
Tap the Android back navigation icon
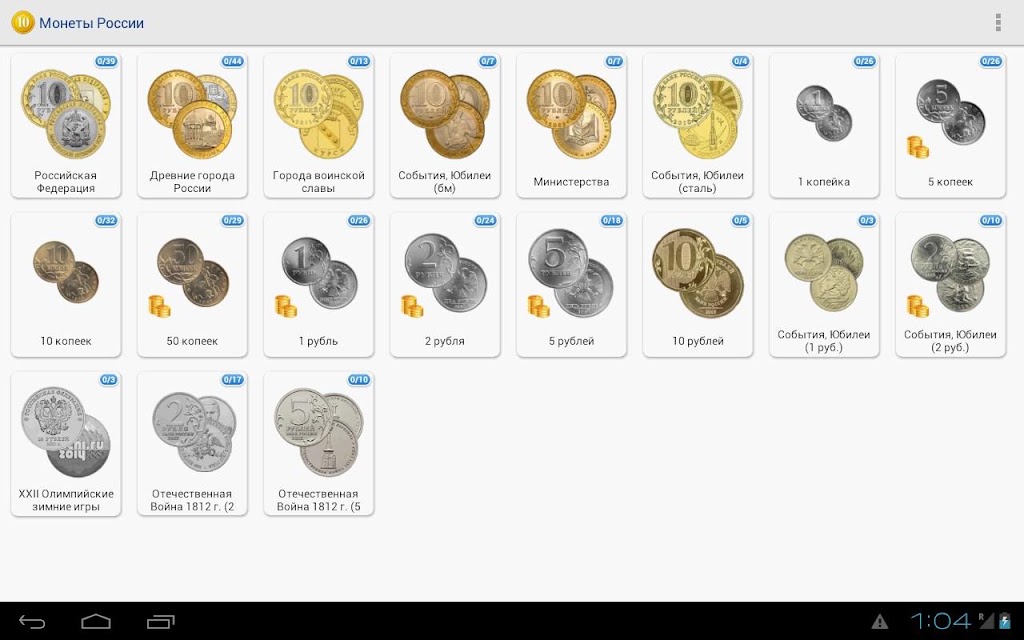pos(31,621)
